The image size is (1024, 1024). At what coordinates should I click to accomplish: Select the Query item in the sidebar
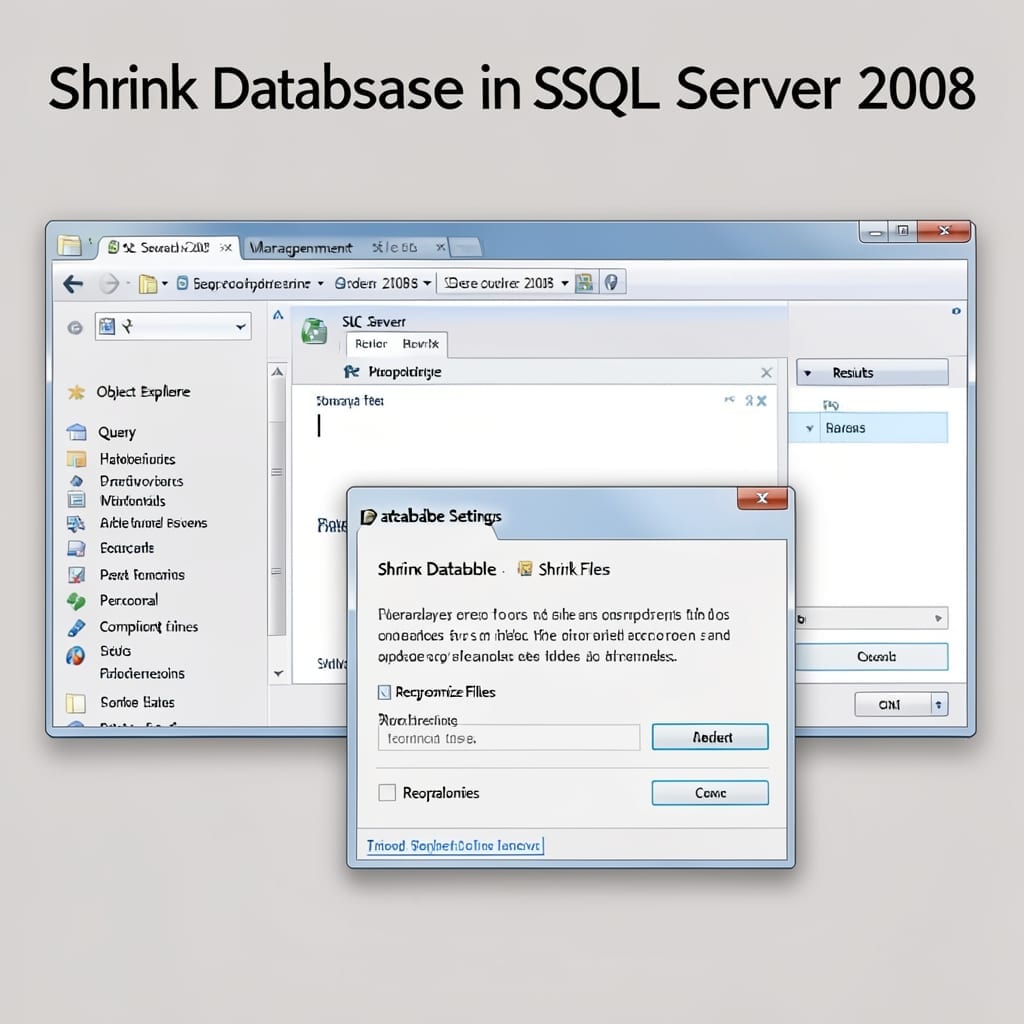click(x=117, y=432)
